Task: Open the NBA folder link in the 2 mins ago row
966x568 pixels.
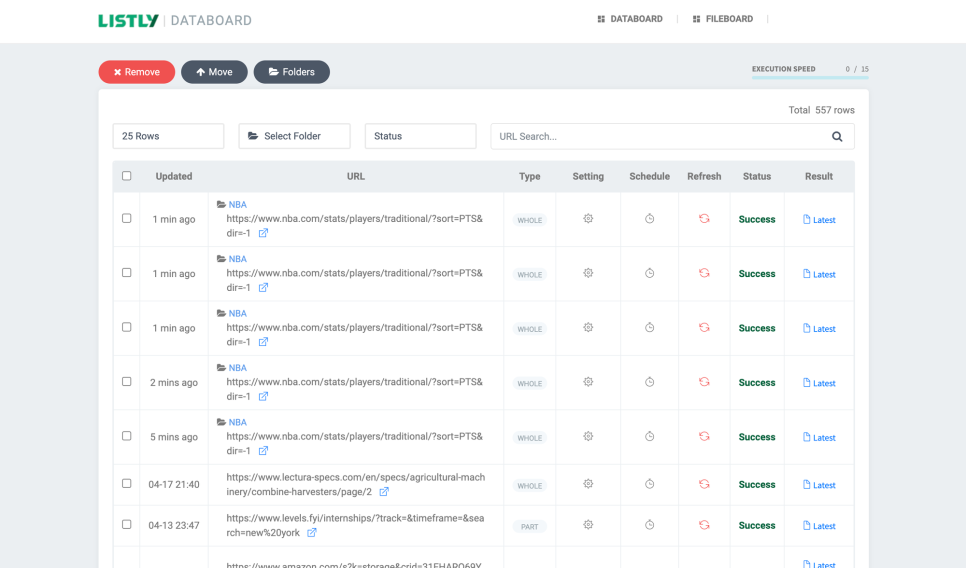Action: 237,368
